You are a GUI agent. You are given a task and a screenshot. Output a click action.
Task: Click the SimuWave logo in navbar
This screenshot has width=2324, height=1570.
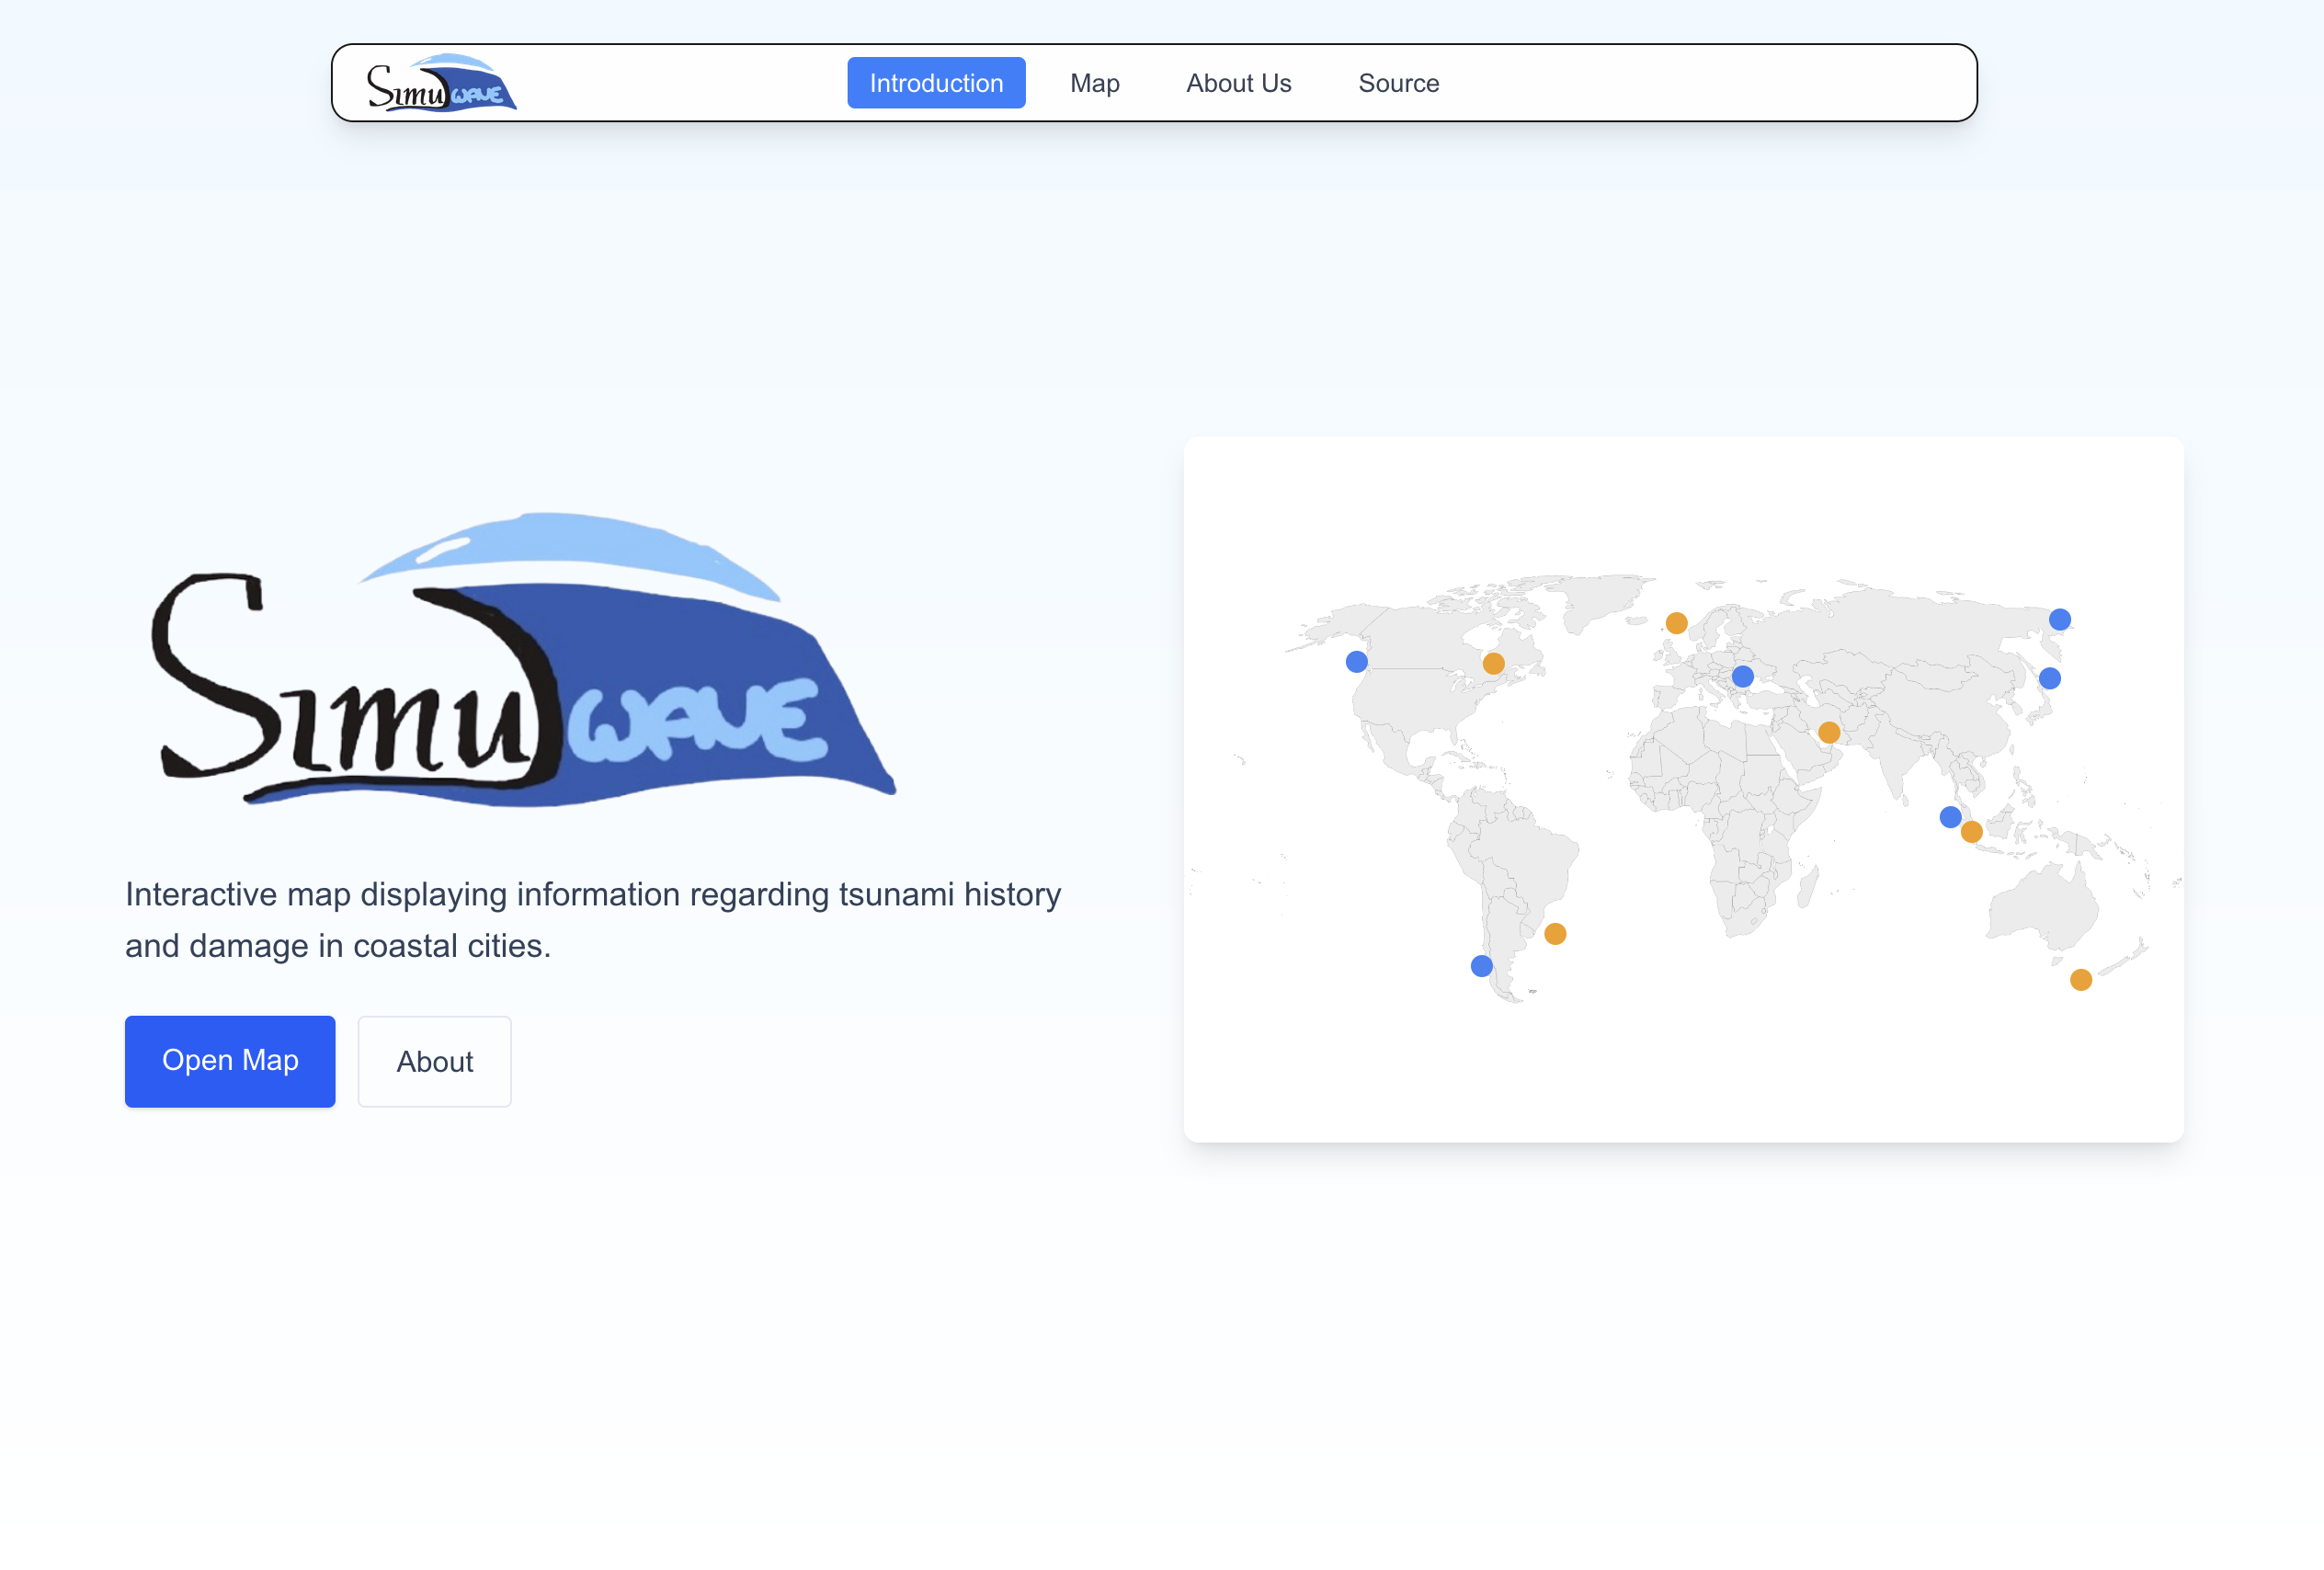(x=441, y=83)
